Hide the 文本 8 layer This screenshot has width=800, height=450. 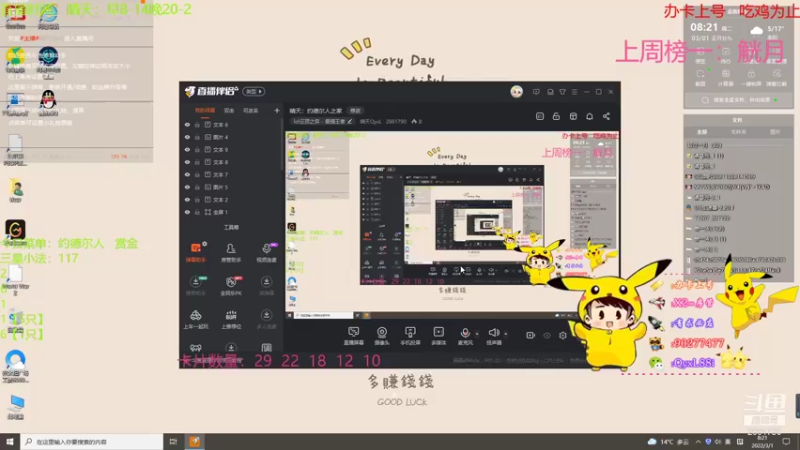coord(187,162)
